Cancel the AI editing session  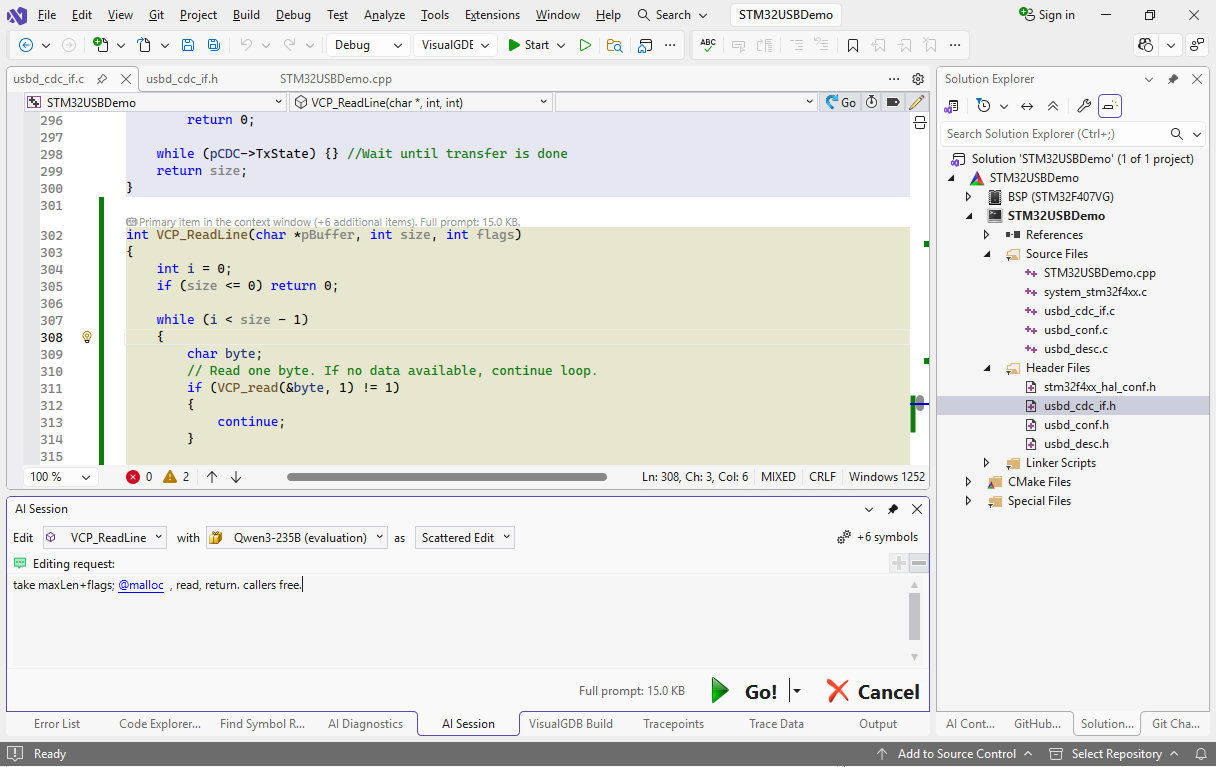(x=873, y=691)
